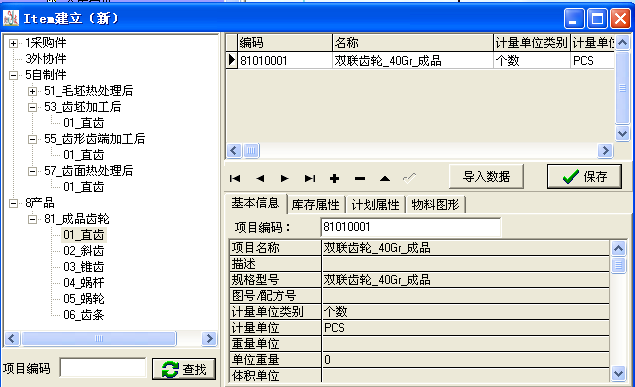This screenshot has height=387, width=635.
Task: Click the edit record triangle icon
Action: pos(385,179)
